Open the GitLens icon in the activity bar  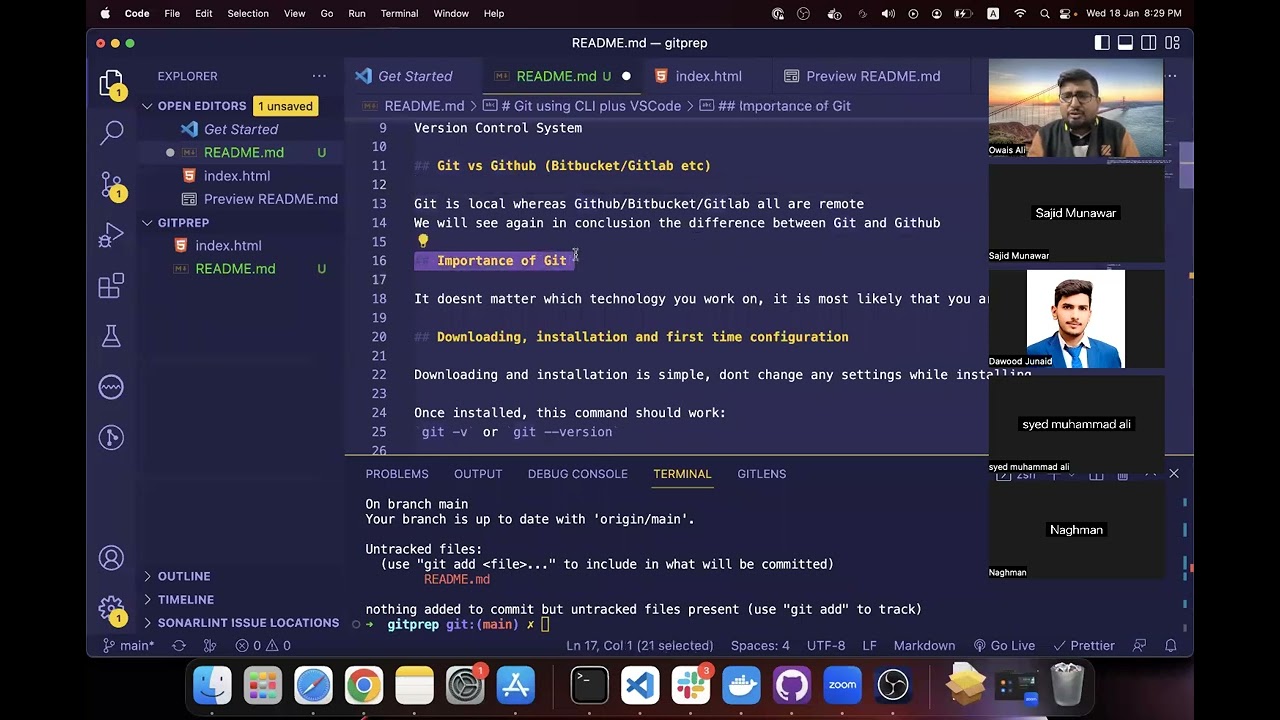(111, 437)
